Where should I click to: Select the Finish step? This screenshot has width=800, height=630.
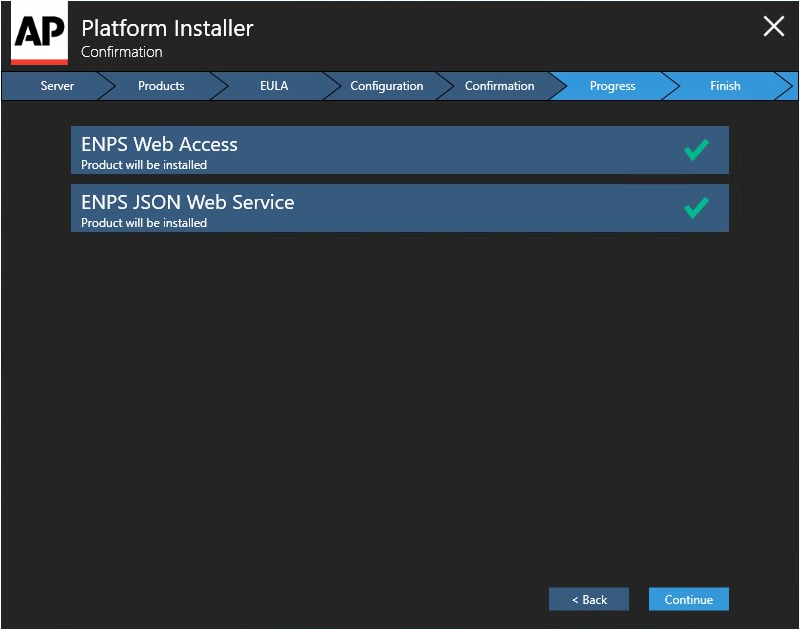click(x=725, y=86)
